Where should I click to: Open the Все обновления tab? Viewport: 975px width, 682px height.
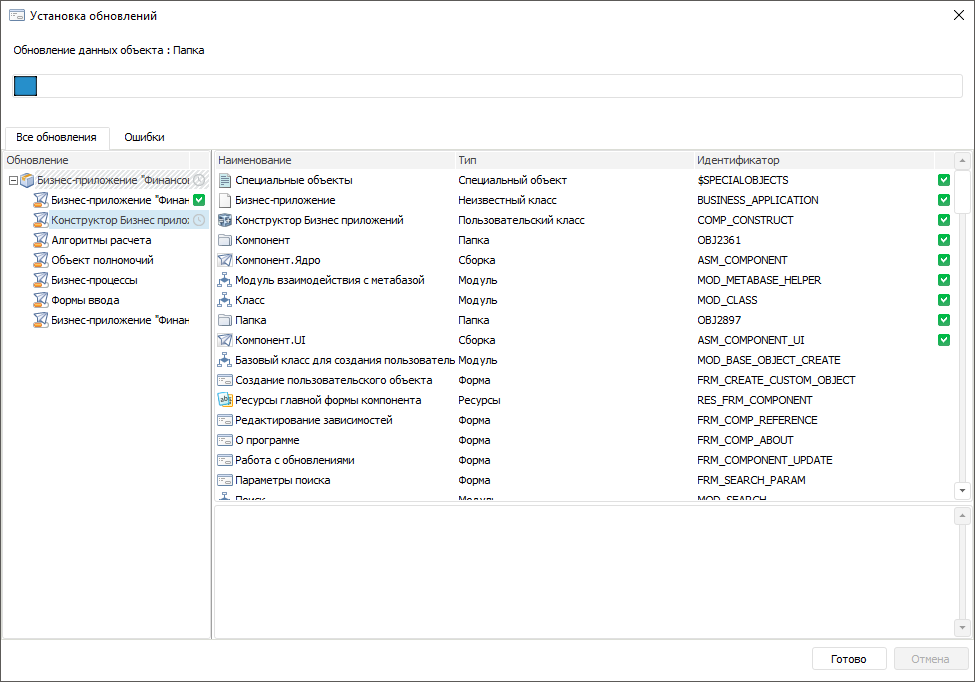pos(56,137)
